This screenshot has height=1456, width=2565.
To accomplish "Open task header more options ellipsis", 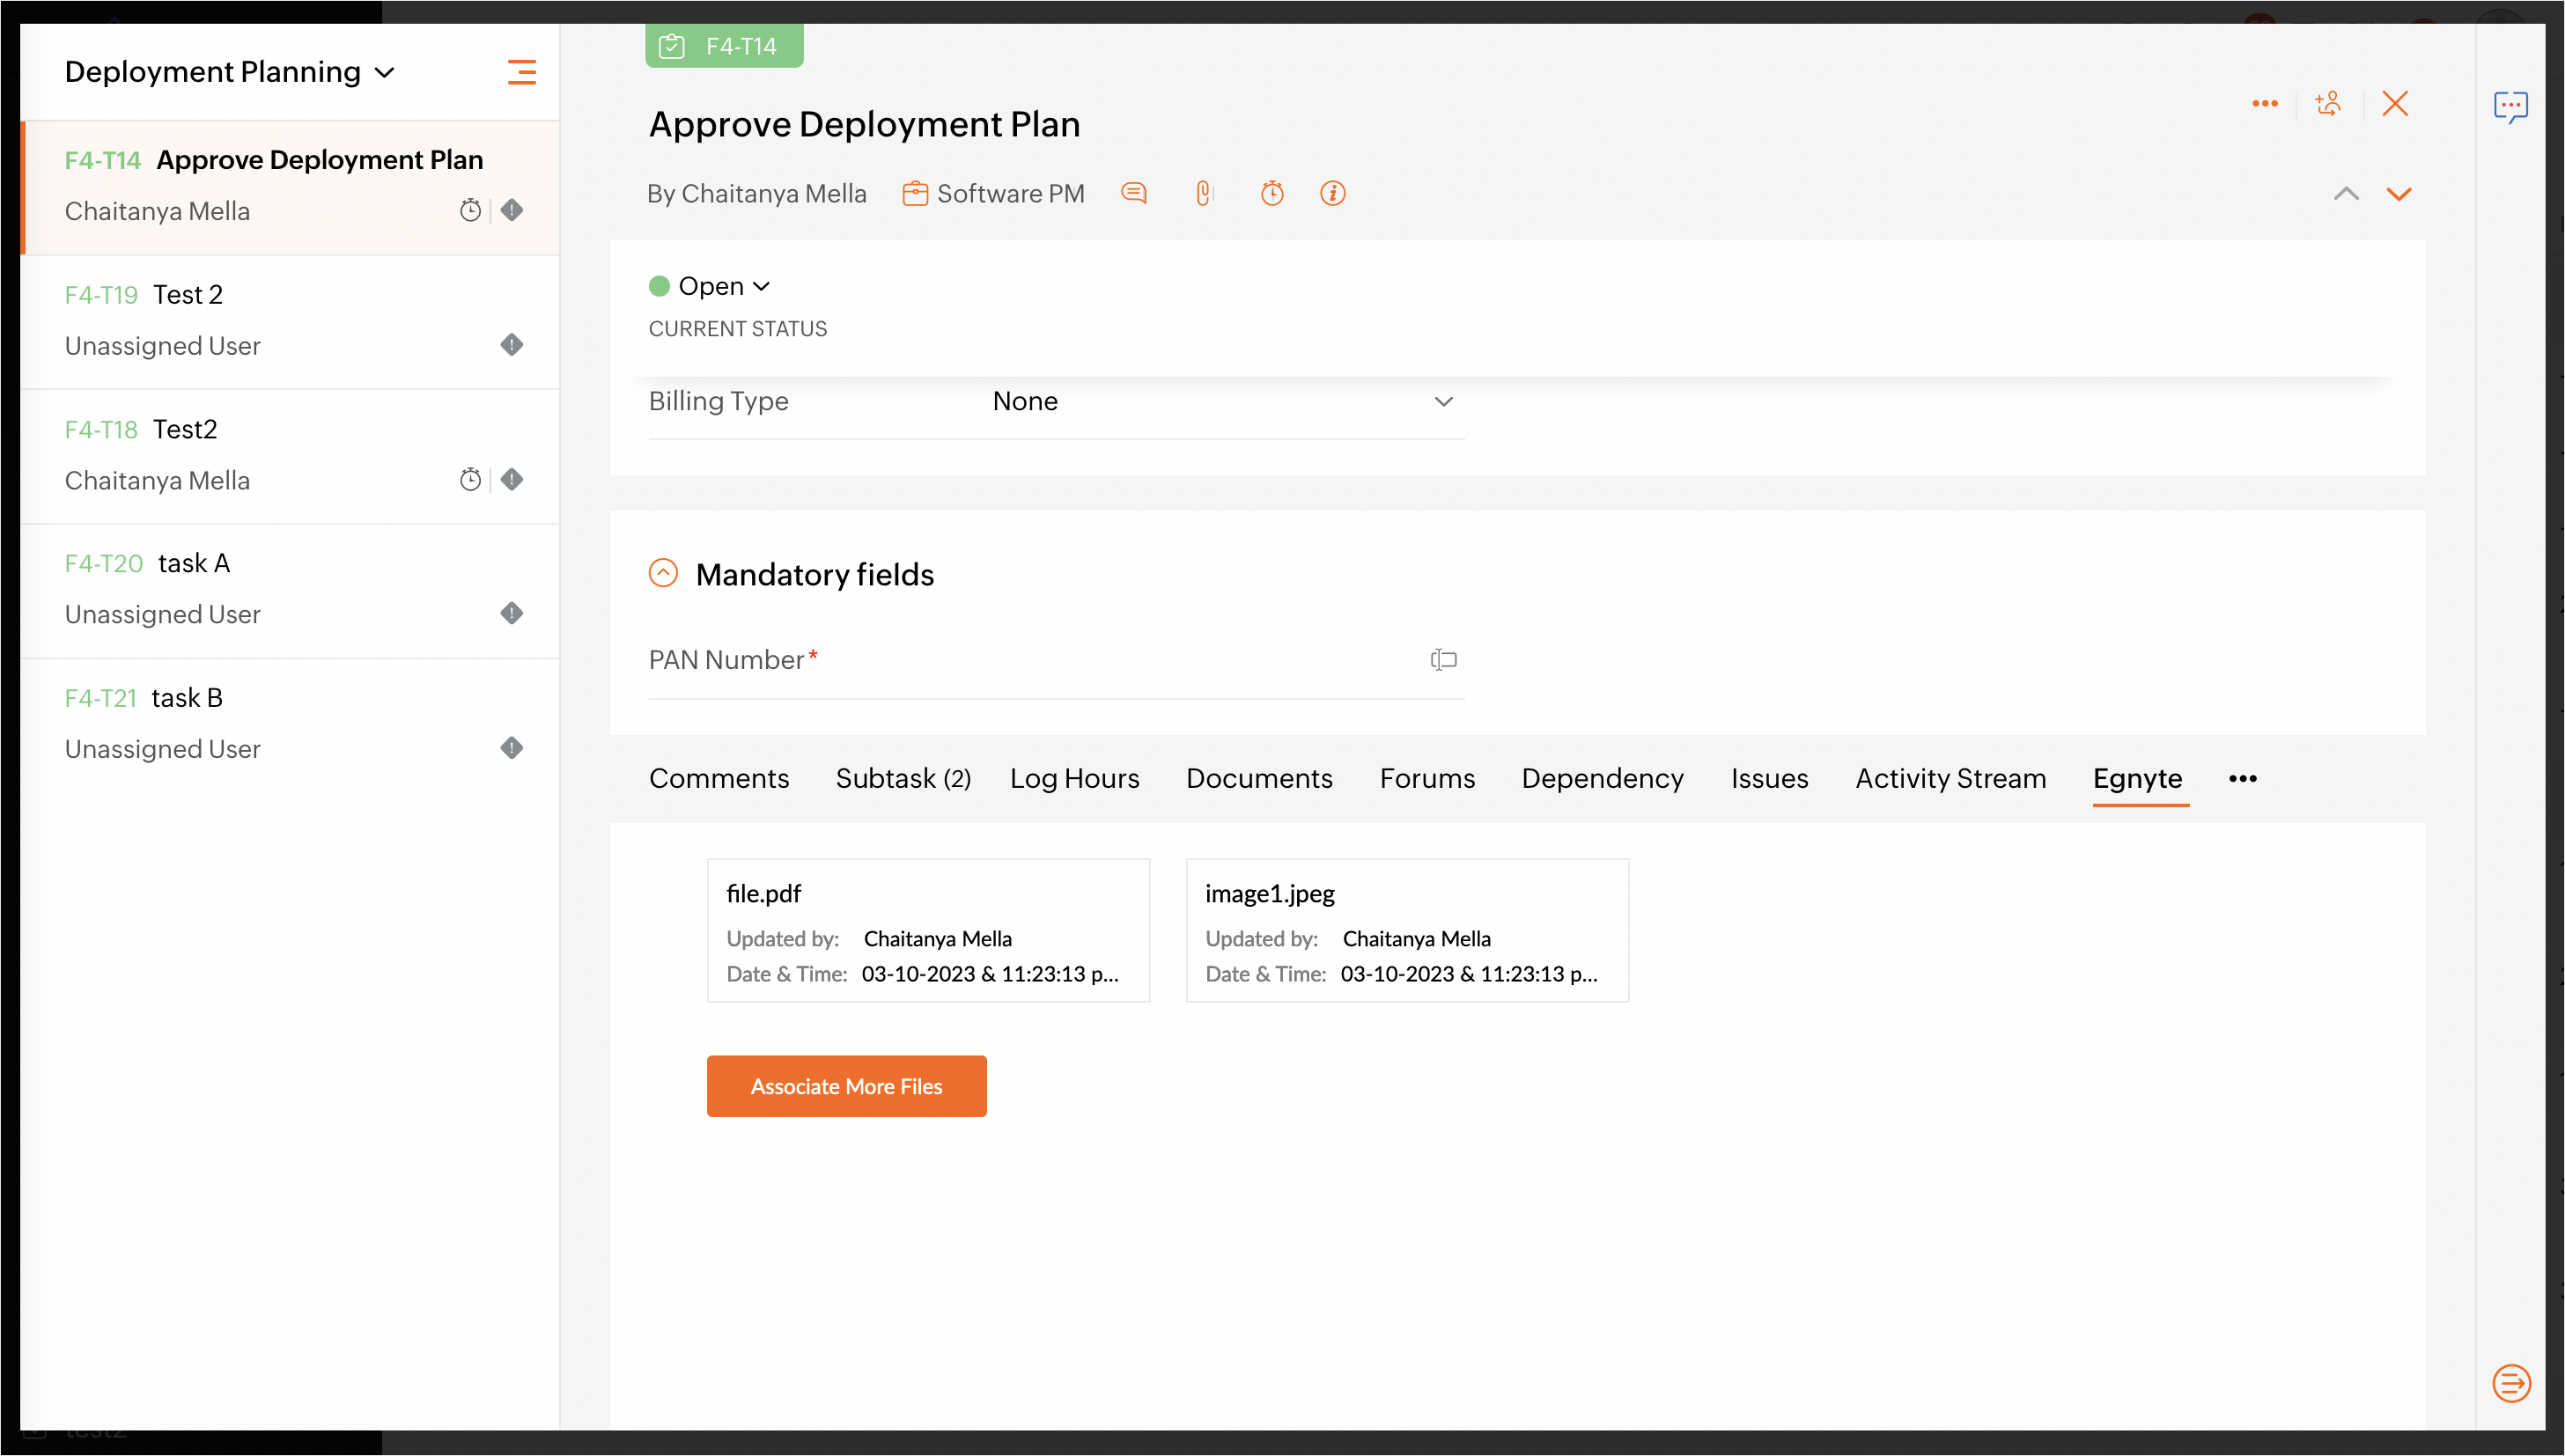I will tap(2264, 104).
